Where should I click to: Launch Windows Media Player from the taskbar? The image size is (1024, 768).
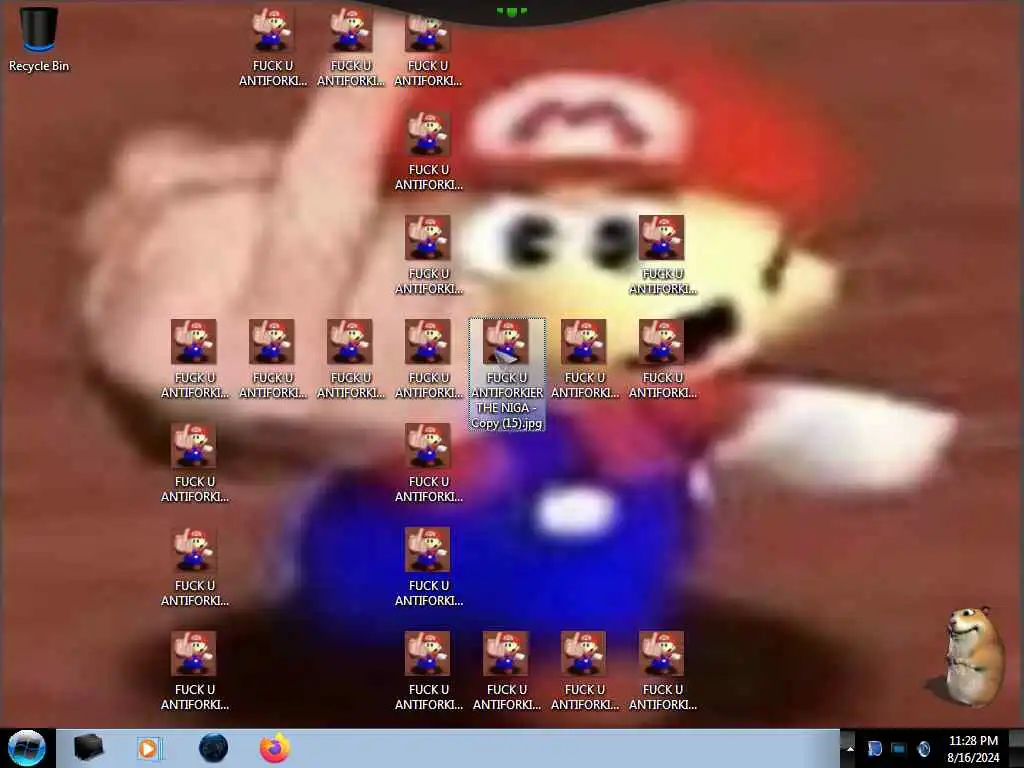(150, 748)
